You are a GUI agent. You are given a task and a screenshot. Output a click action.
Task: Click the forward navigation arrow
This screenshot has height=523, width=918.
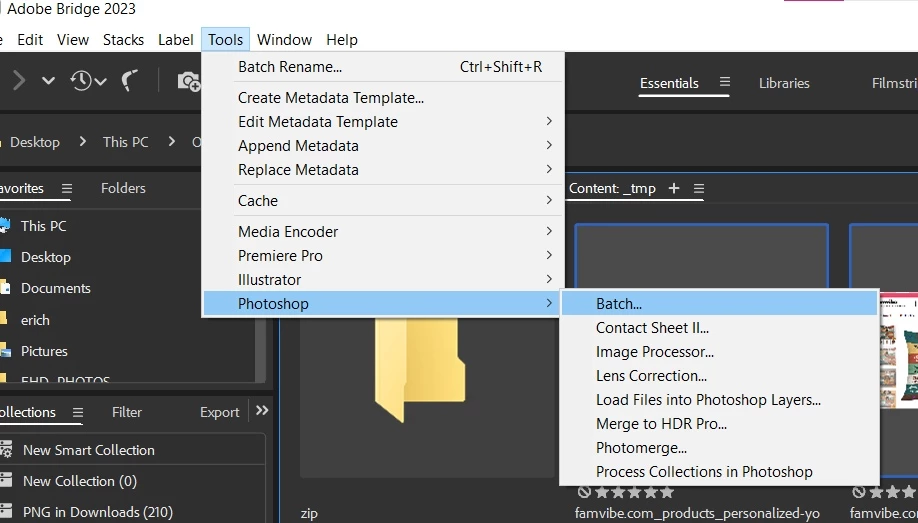[x=19, y=80]
